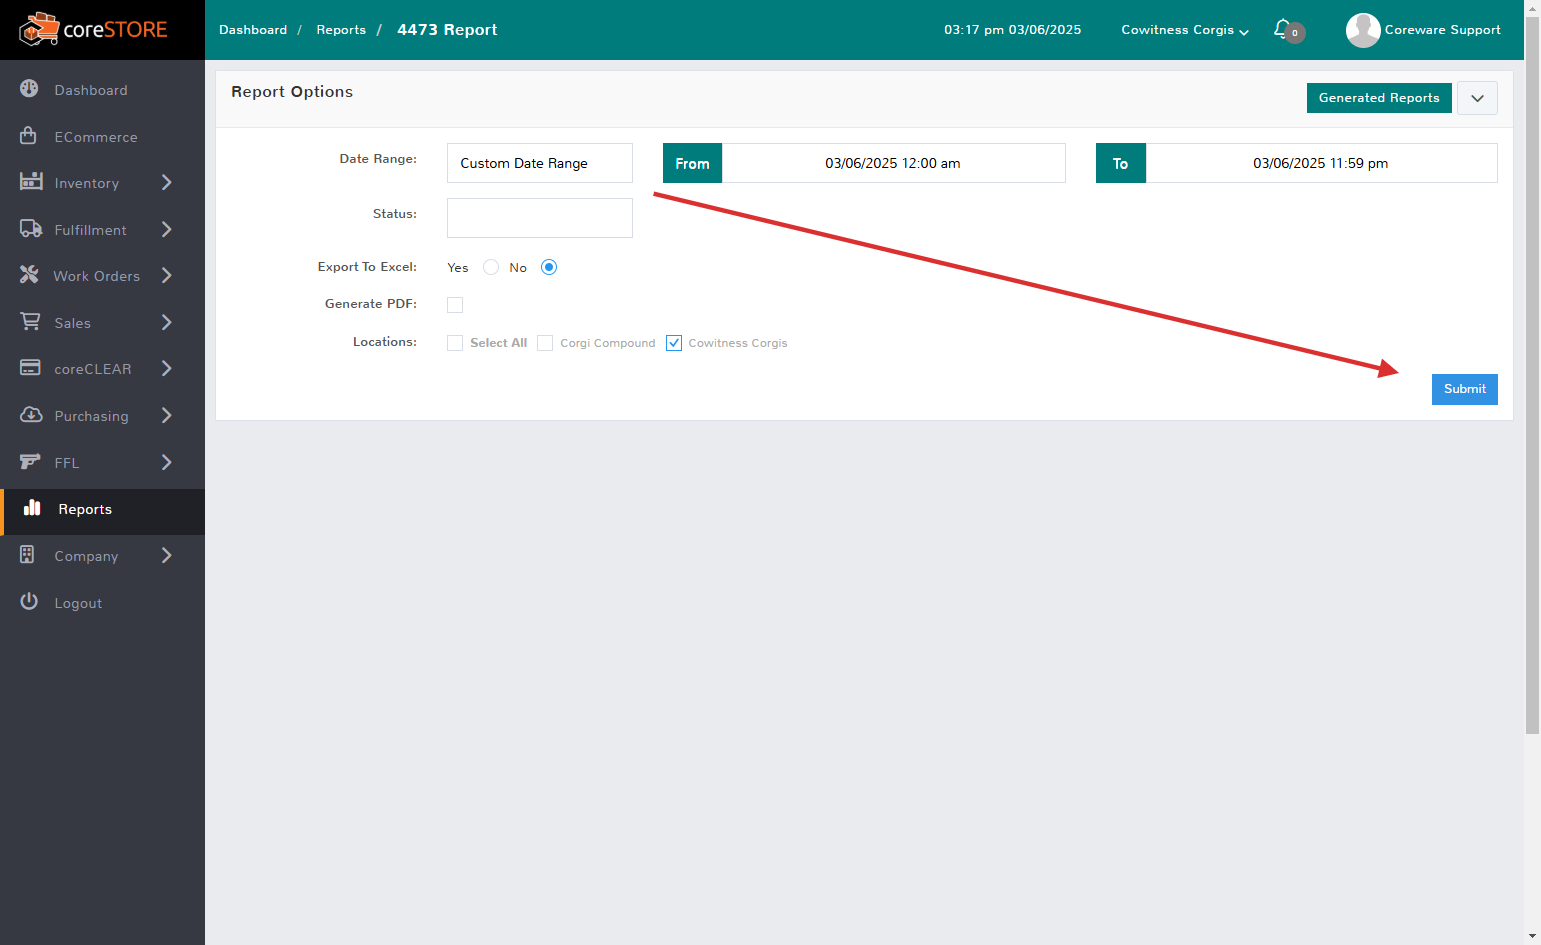Select No for Export To Excel

pyautogui.click(x=549, y=267)
